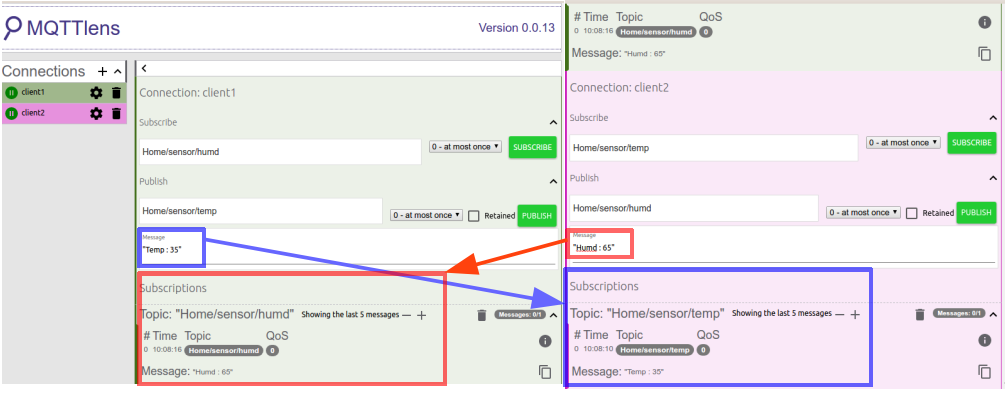Image resolution: width=1005 pixels, height=398 pixels.
Task: Click PUBLISH button in client2 panel
Action: (976, 213)
